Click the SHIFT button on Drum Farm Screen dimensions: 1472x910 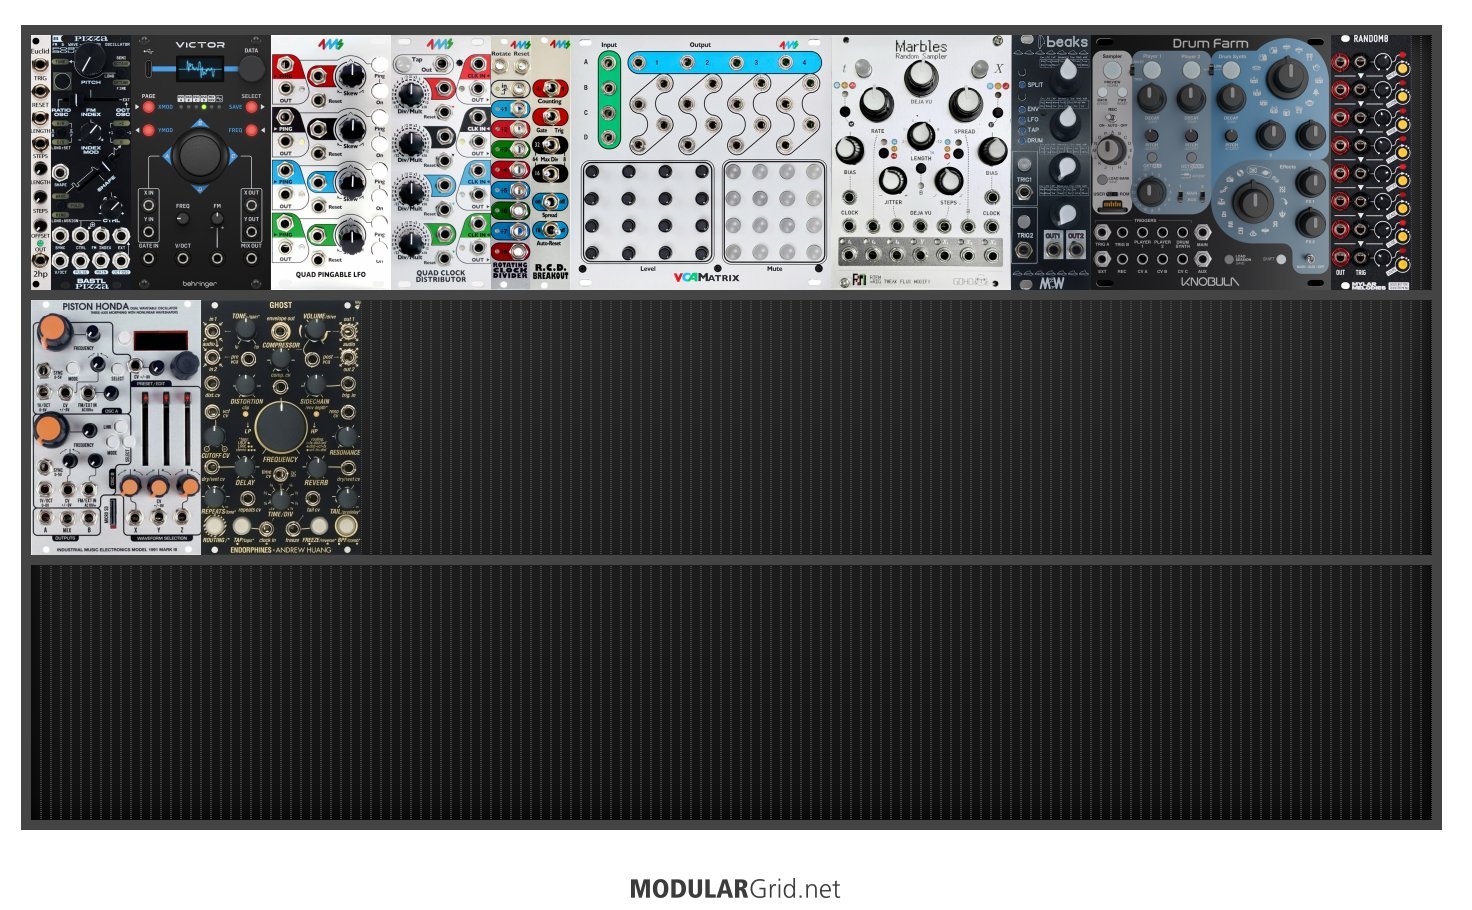[1282, 260]
